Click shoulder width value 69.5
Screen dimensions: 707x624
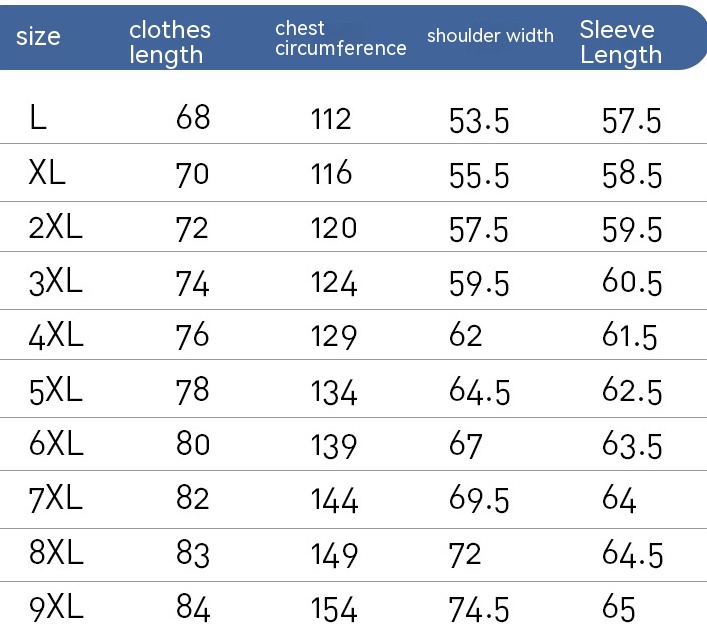coord(479,499)
